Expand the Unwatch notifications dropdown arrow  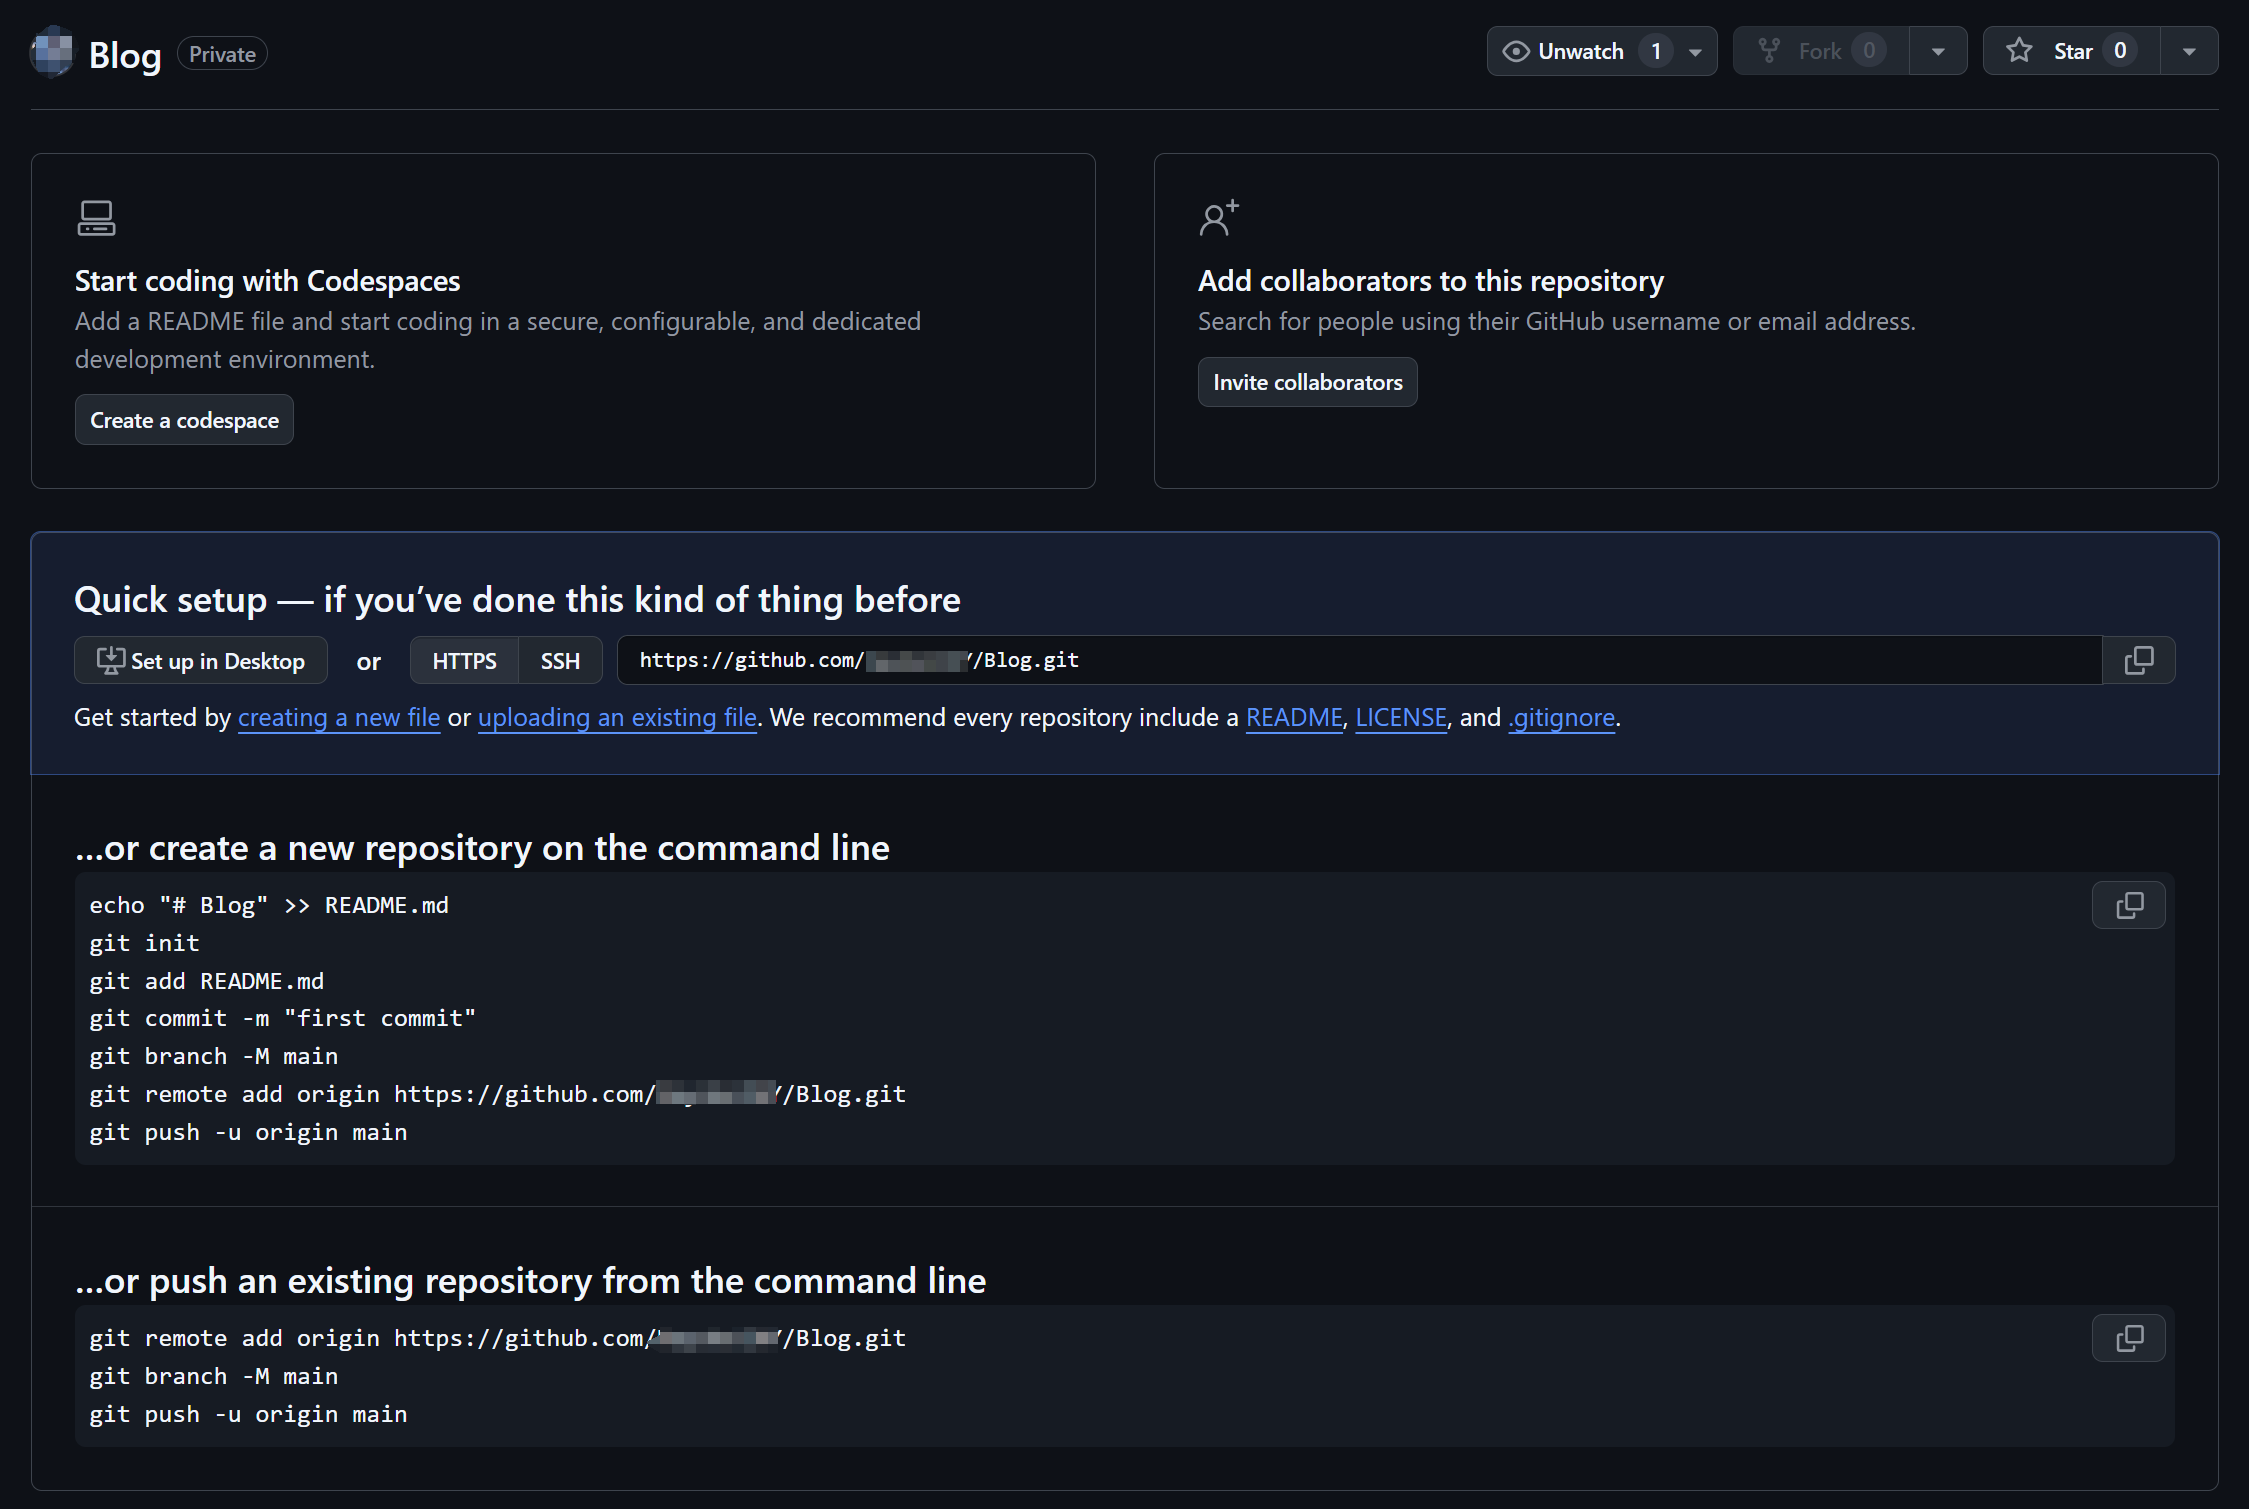tap(1695, 52)
